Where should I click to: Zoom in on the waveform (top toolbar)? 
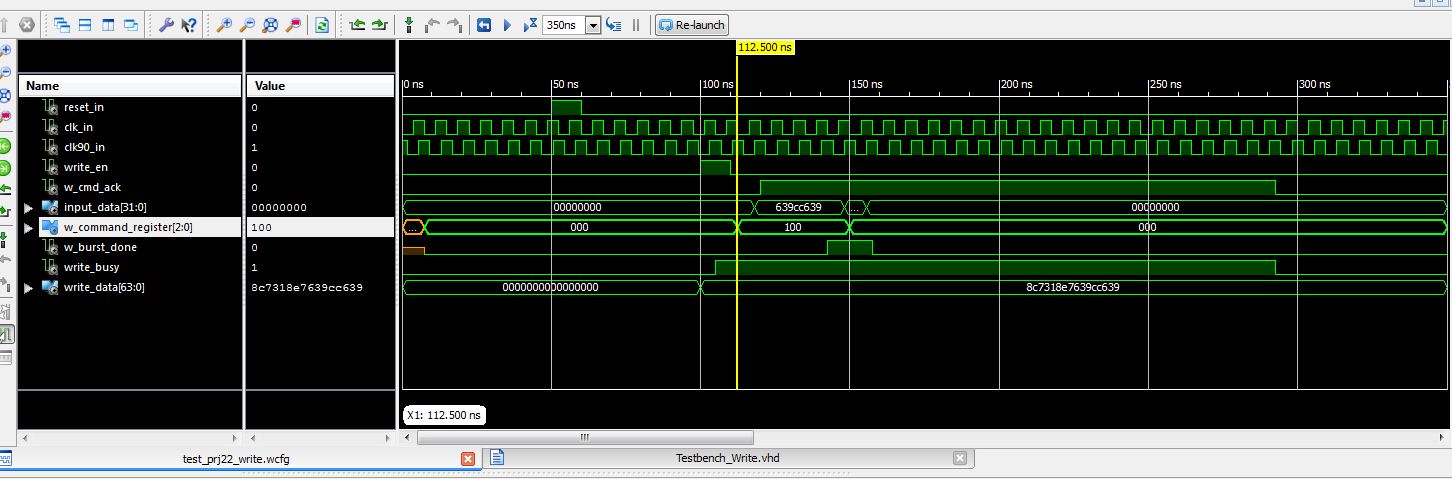[224, 24]
